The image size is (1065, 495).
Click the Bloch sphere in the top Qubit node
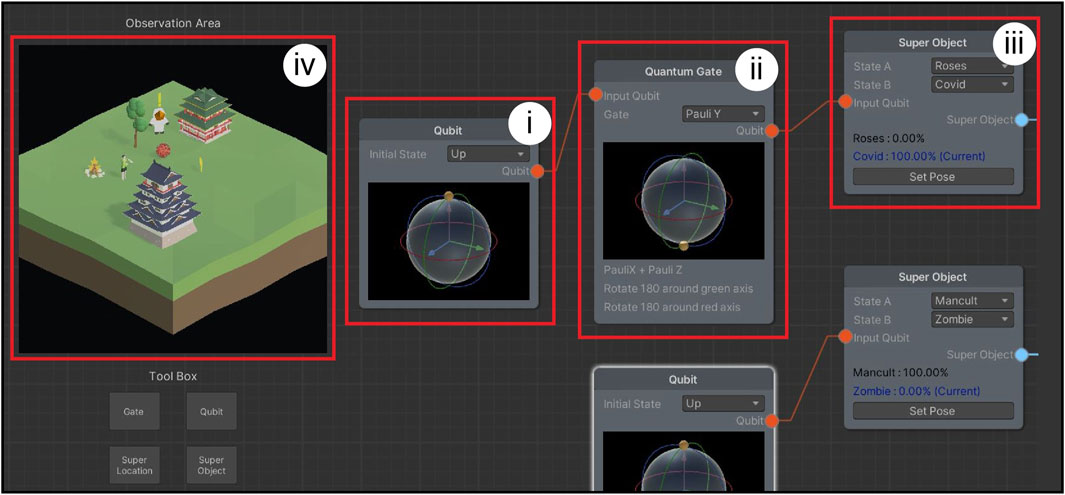448,241
